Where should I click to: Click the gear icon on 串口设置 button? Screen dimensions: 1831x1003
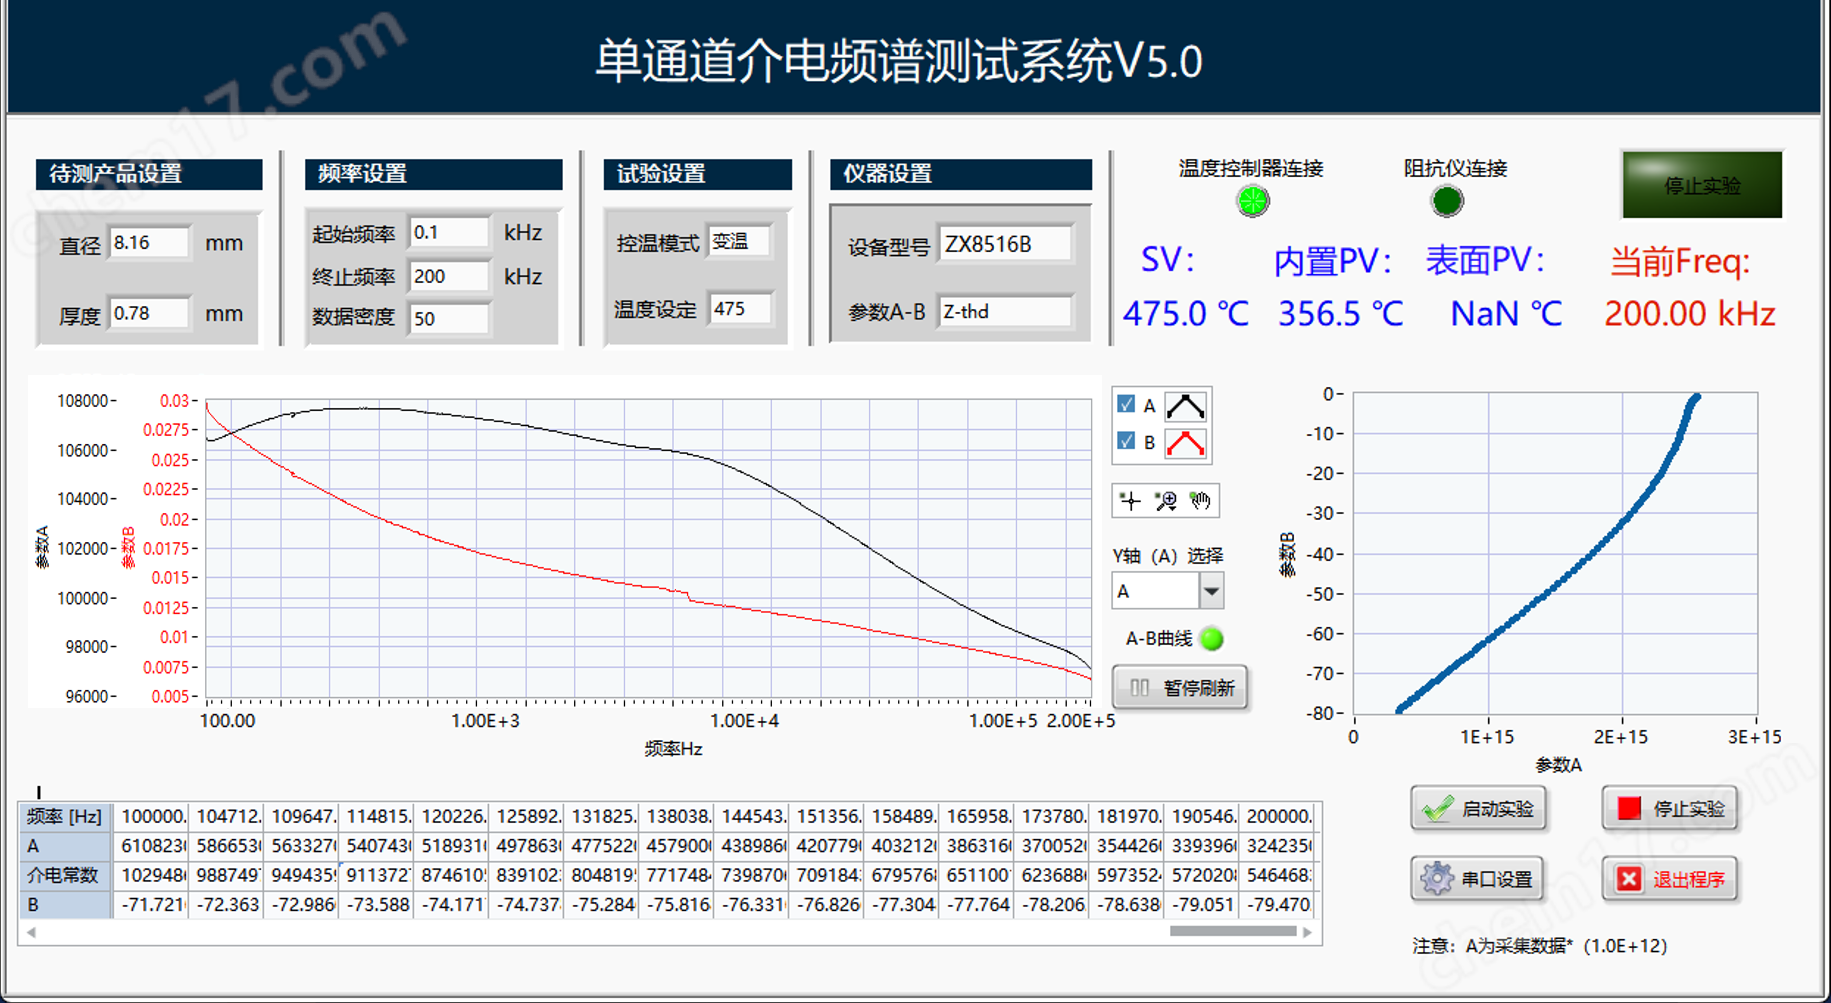pos(1437,879)
